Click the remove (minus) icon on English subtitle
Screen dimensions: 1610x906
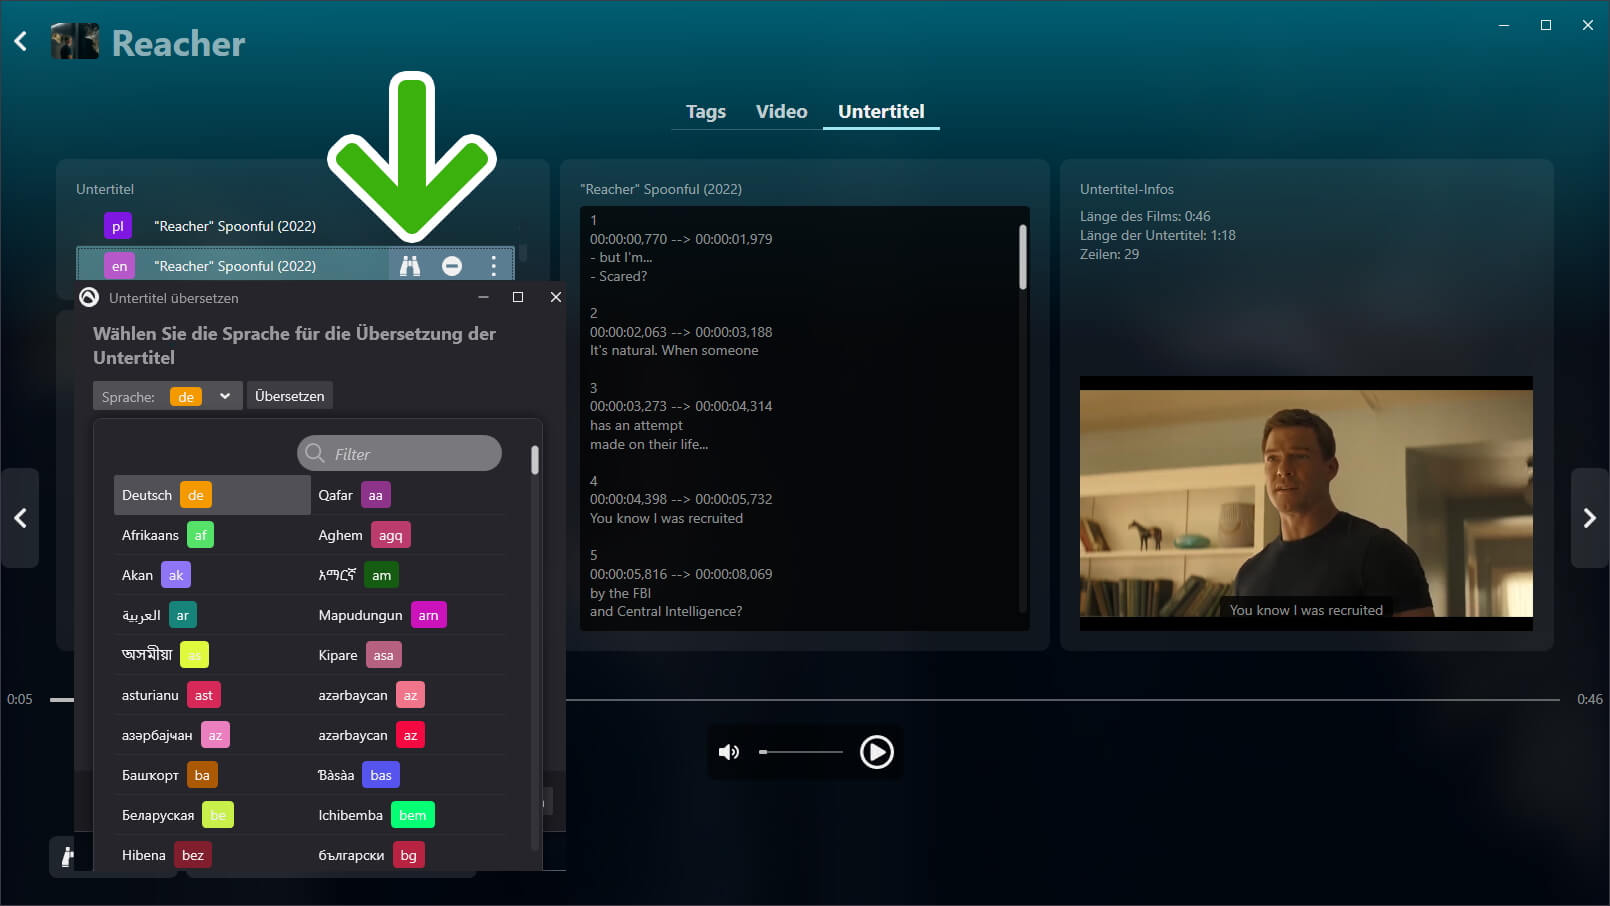click(452, 266)
